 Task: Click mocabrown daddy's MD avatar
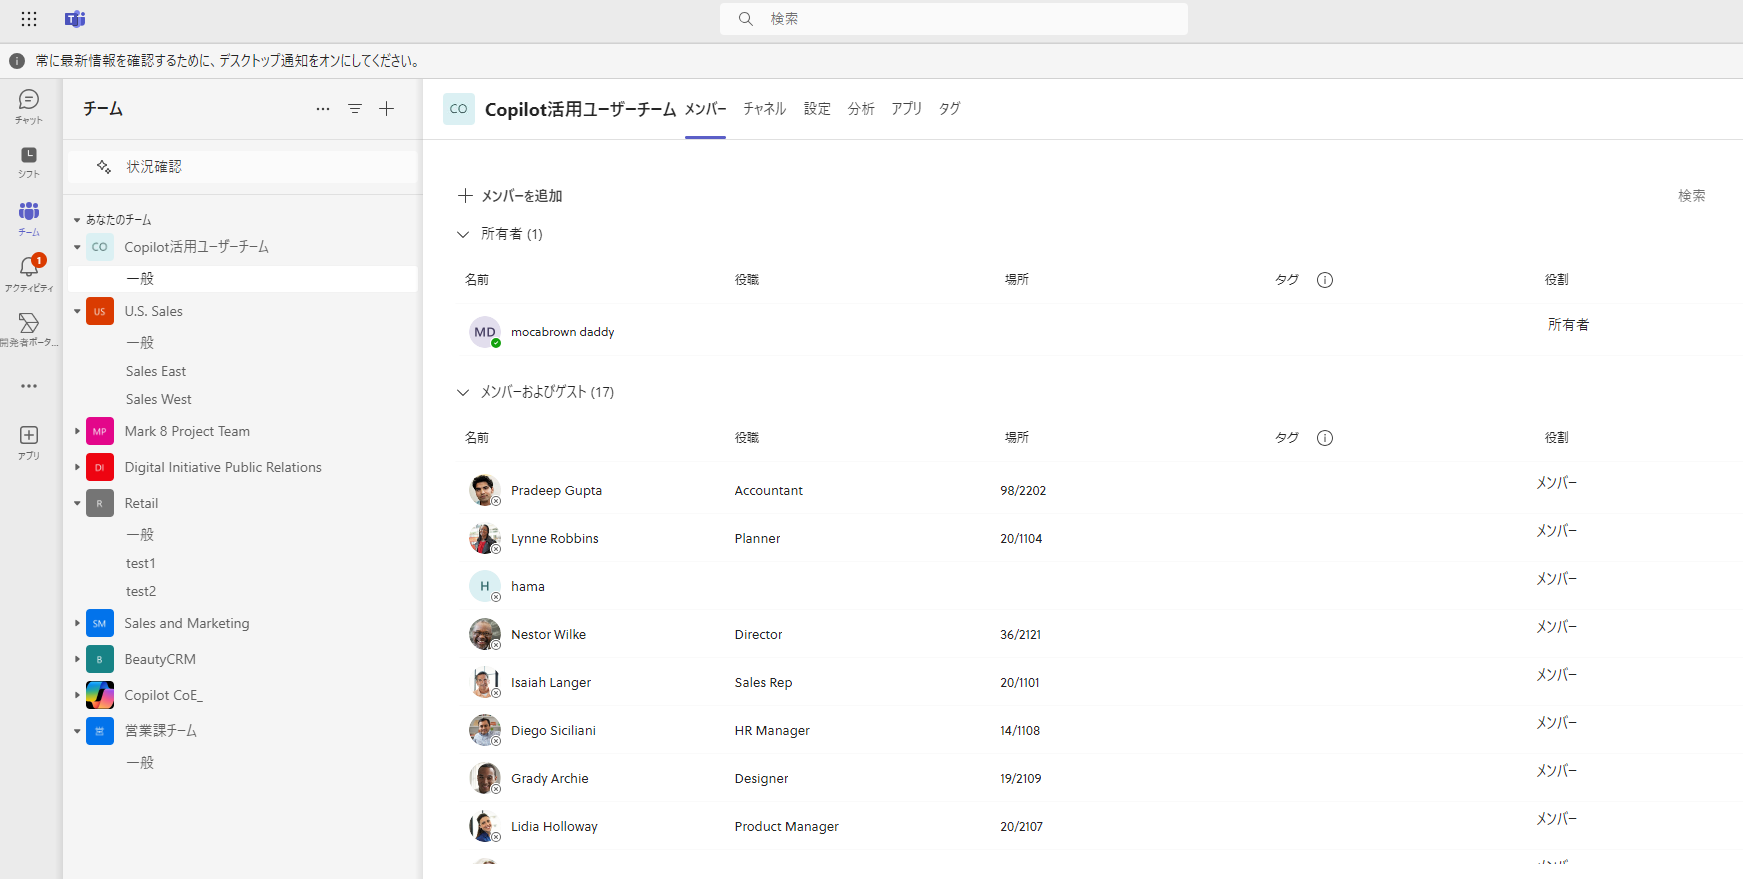click(485, 332)
